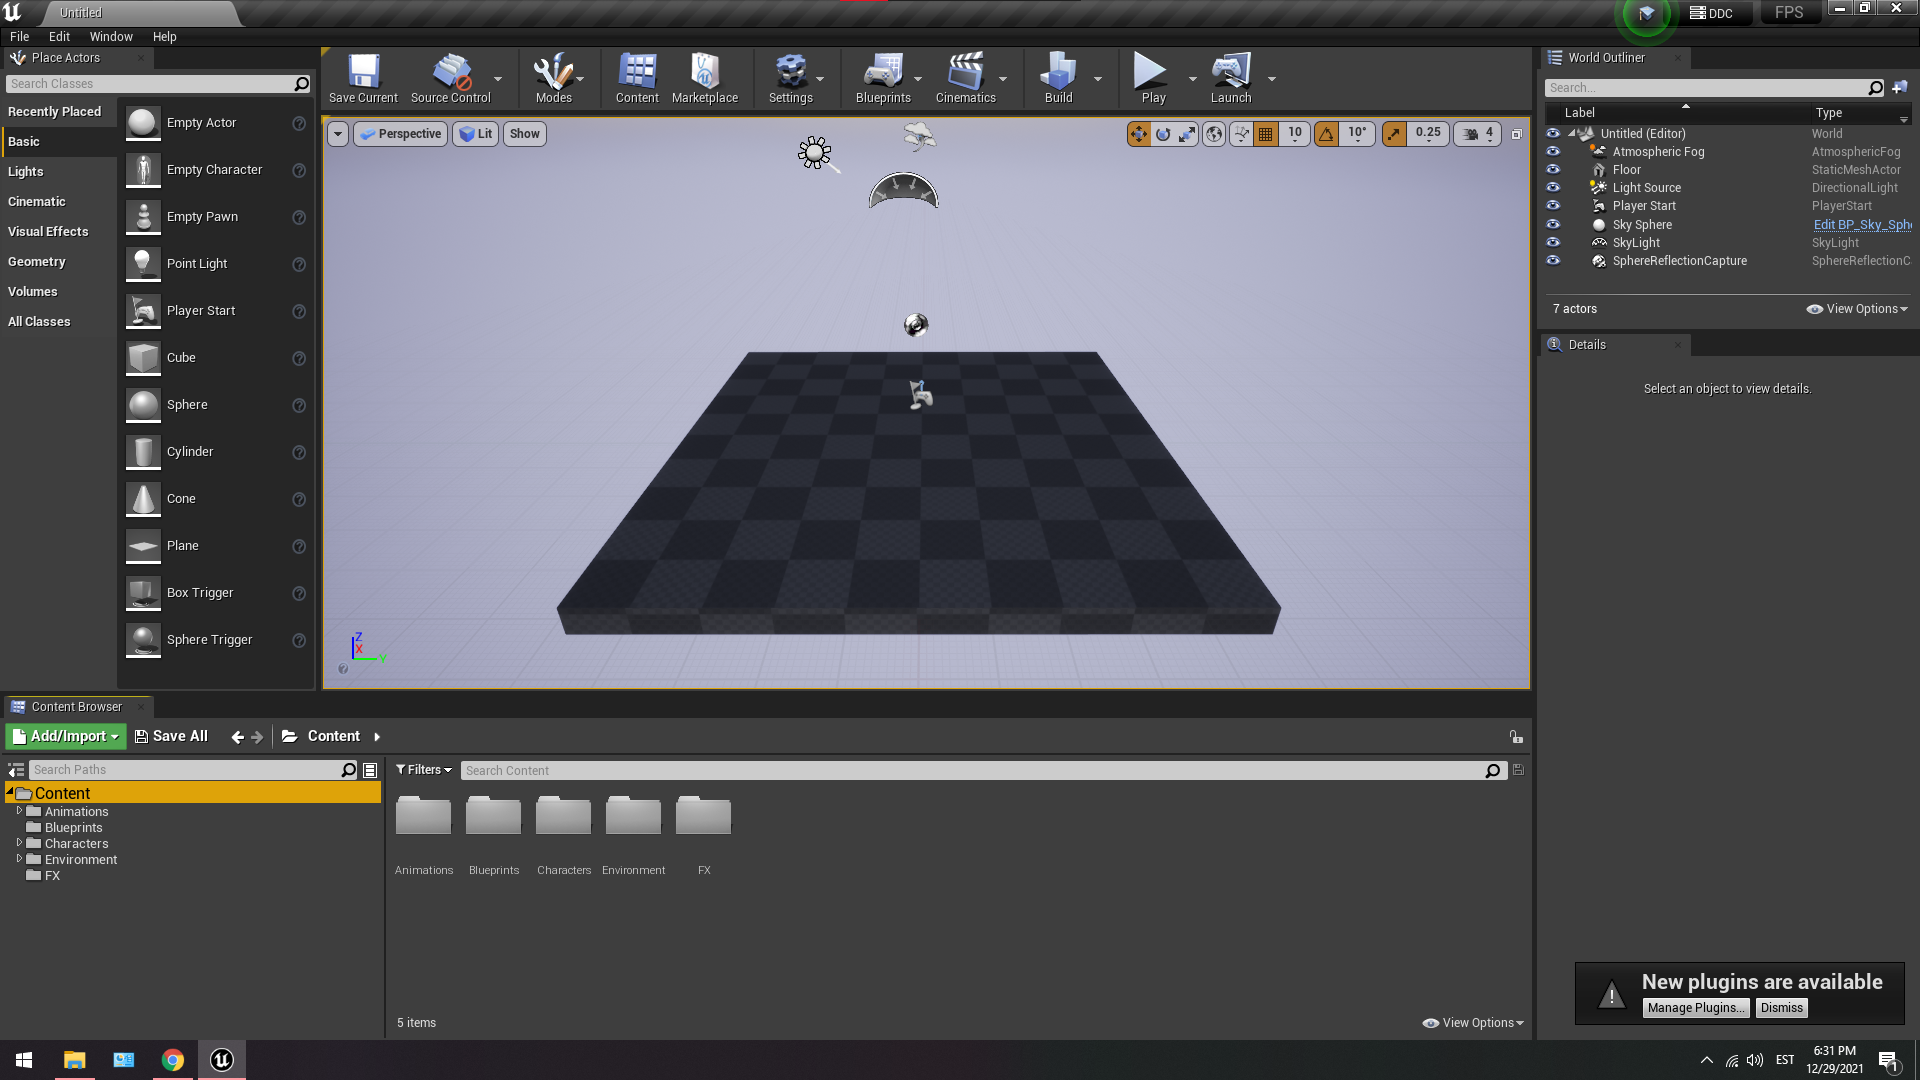Click the Build toolbar icon

[x=1058, y=72]
